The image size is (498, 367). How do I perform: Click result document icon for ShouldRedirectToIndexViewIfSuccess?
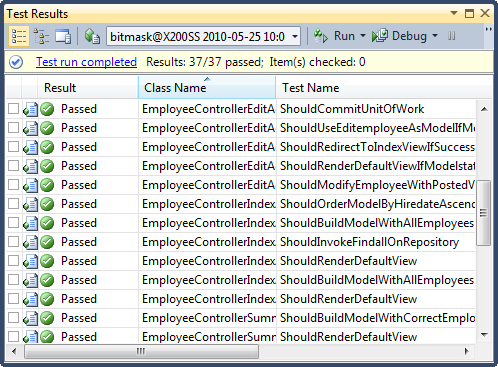tap(30, 147)
